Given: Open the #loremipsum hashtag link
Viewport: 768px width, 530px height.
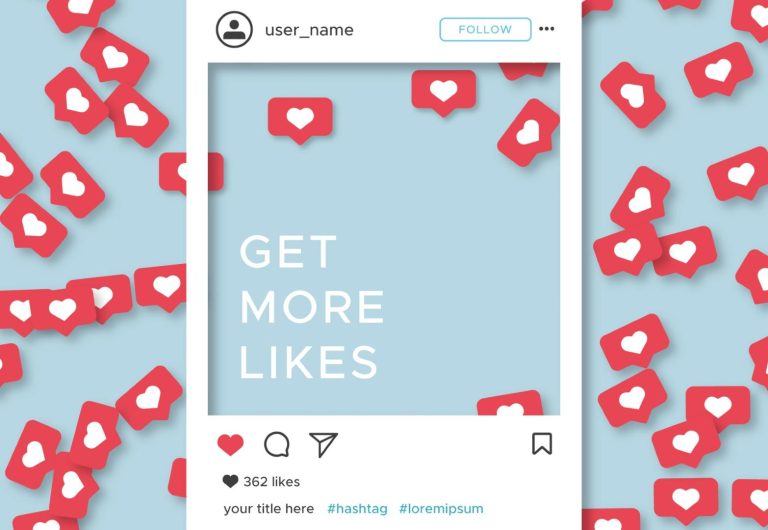Looking at the screenshot, I should click(x=441, y=509).
